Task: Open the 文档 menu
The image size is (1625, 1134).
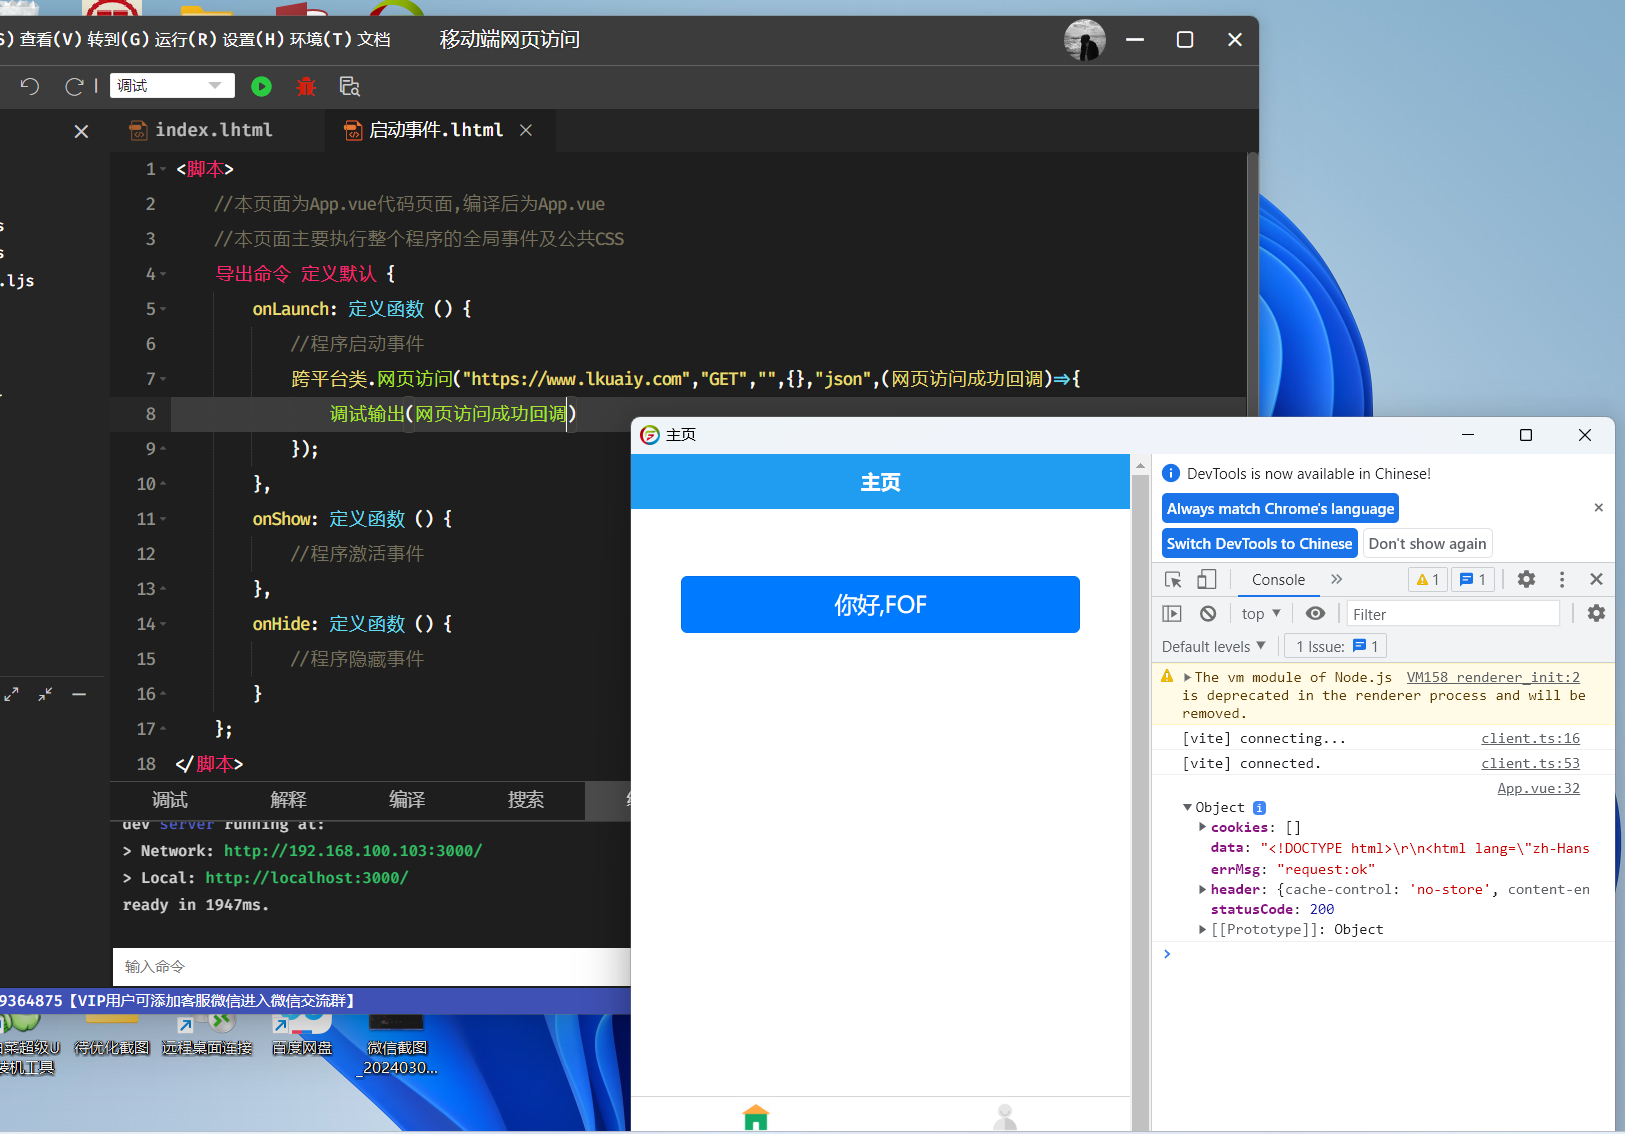Action: tap(374, 40)
